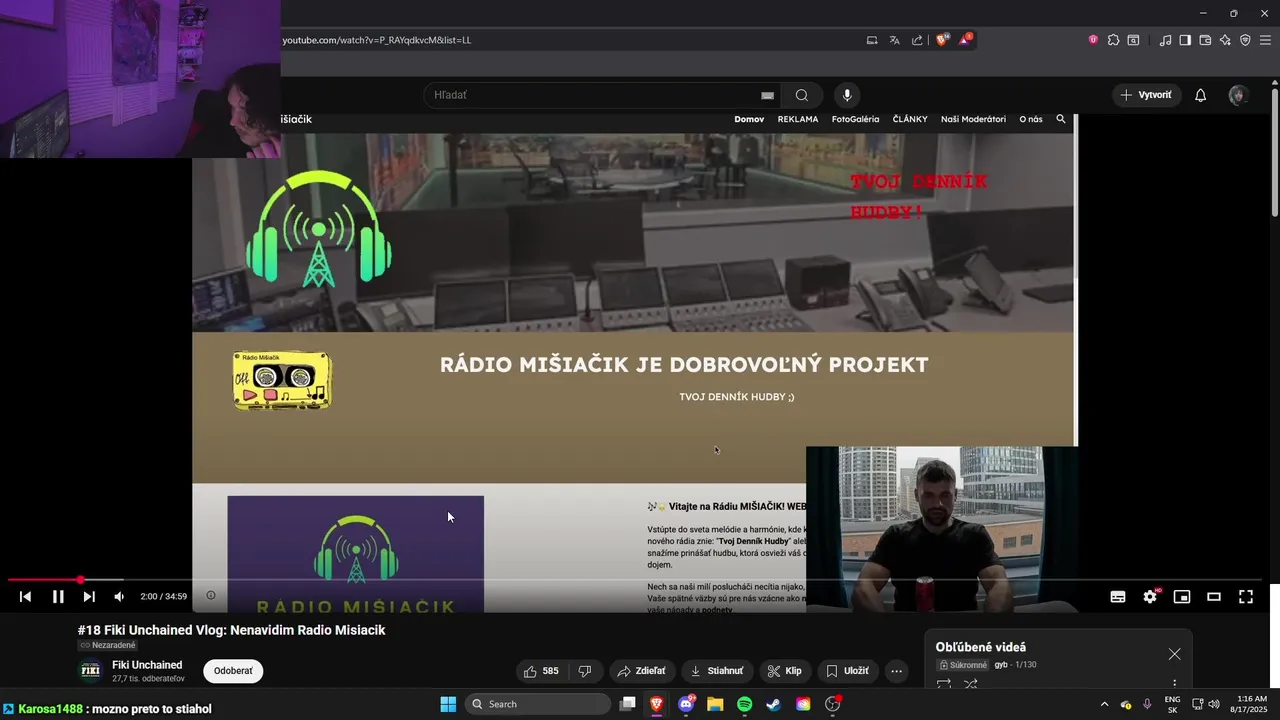Toggle playlist loop

coord(943,684)
